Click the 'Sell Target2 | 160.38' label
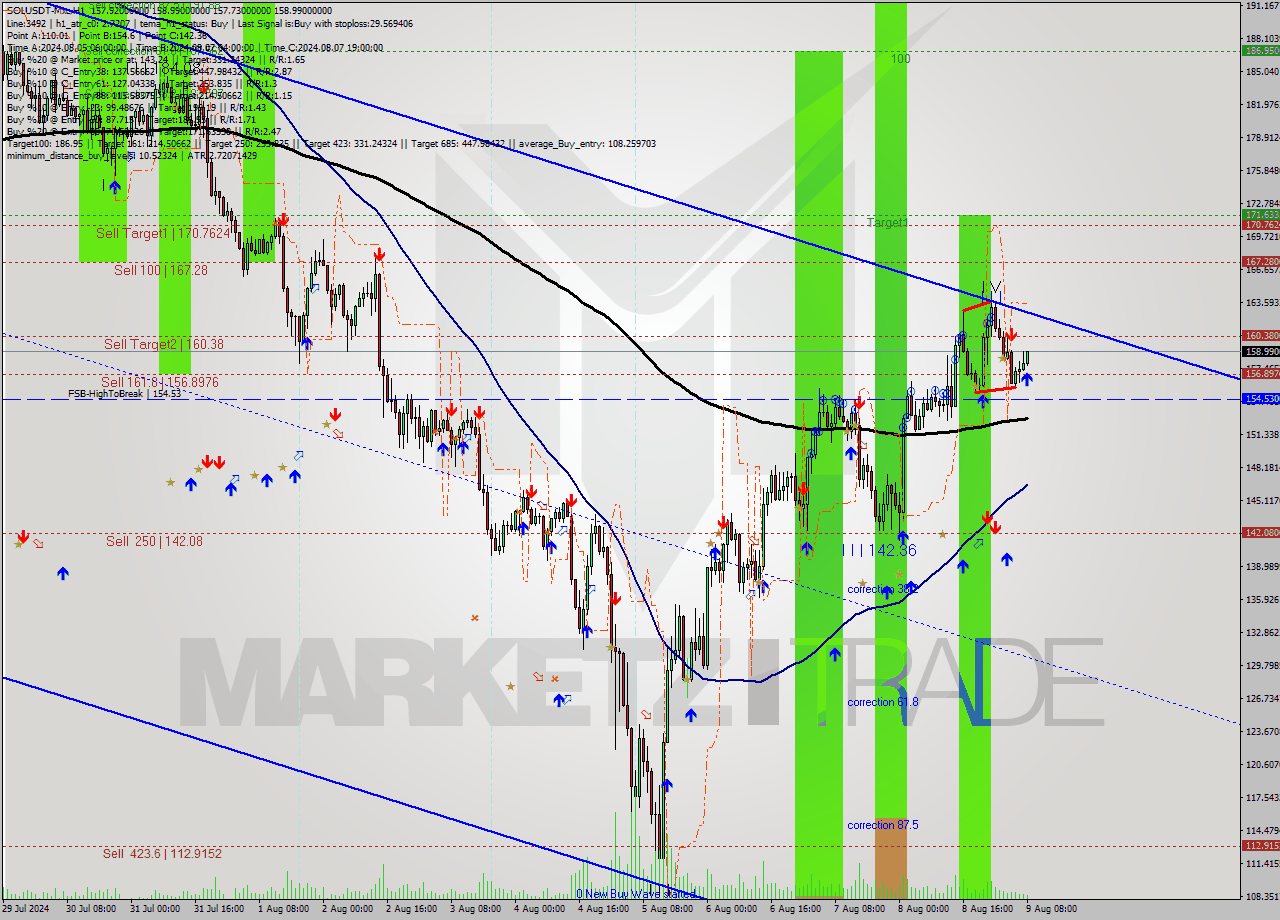Screen dimensions: 1280x920 (x=164, y=344)
